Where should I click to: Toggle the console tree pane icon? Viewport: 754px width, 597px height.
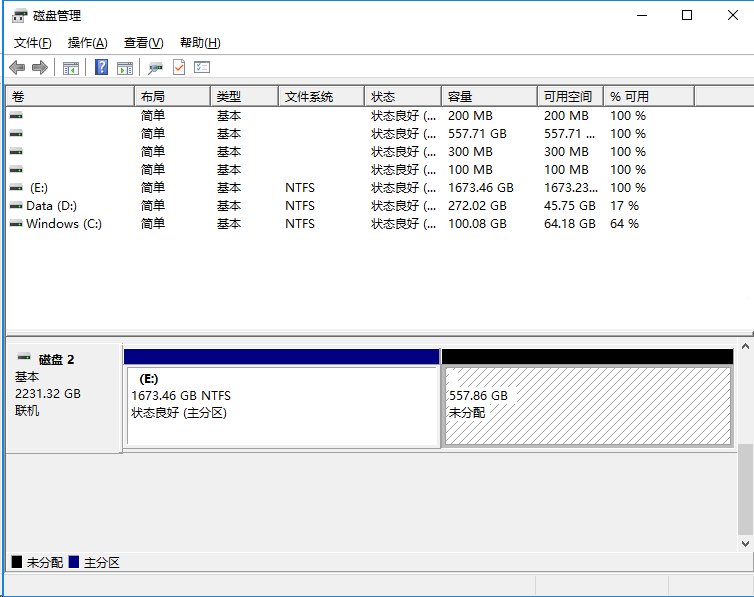(x=71, y=67)
